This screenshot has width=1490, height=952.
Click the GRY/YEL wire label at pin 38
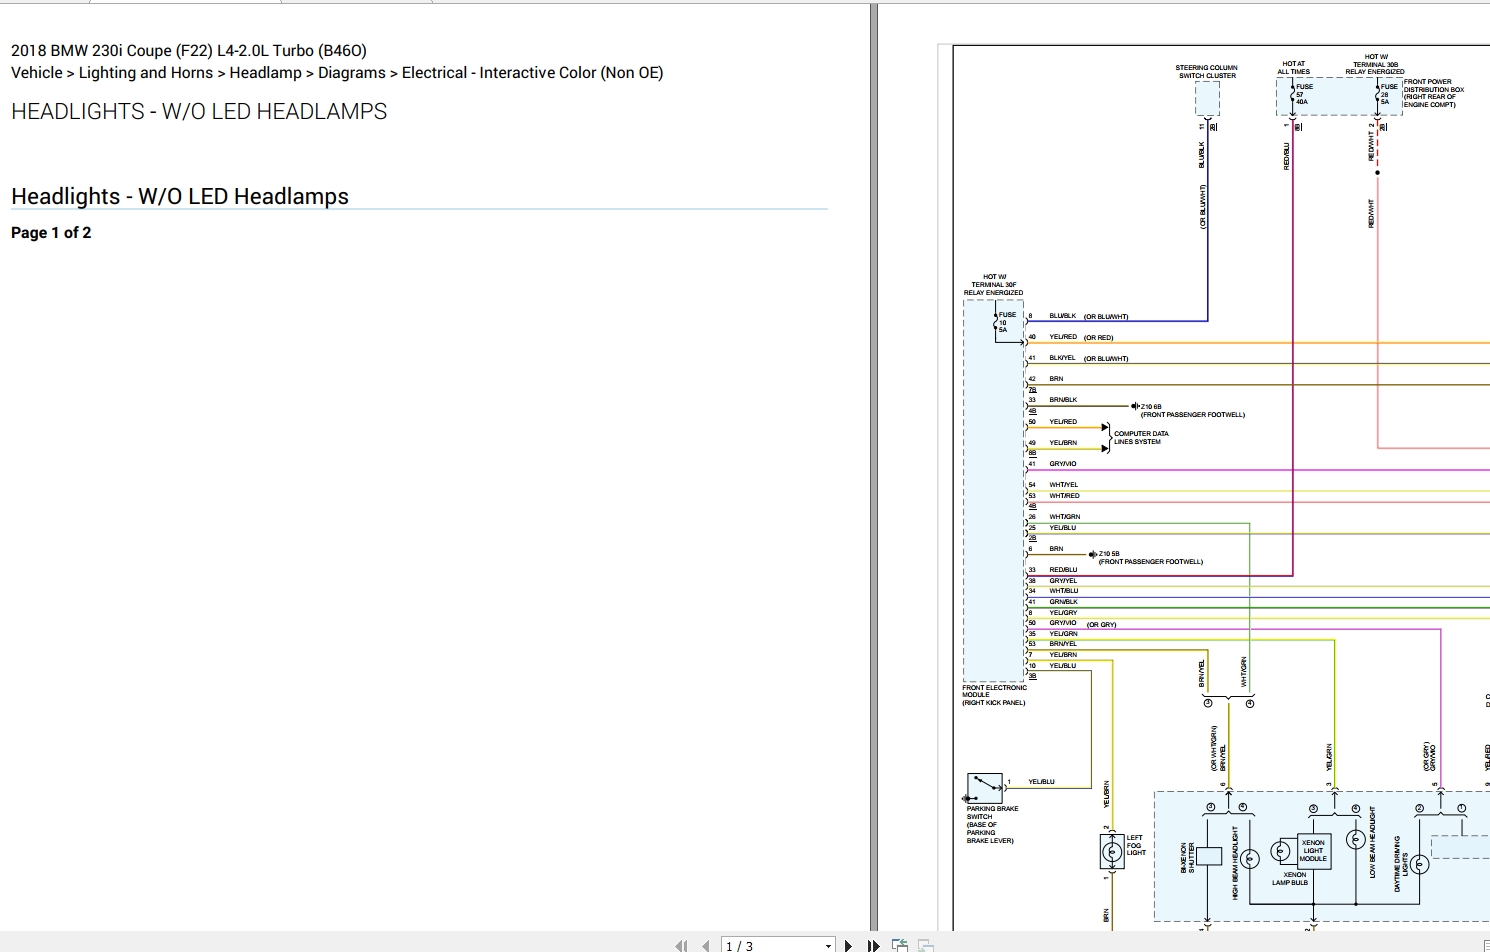click(x=1063, y=581)
